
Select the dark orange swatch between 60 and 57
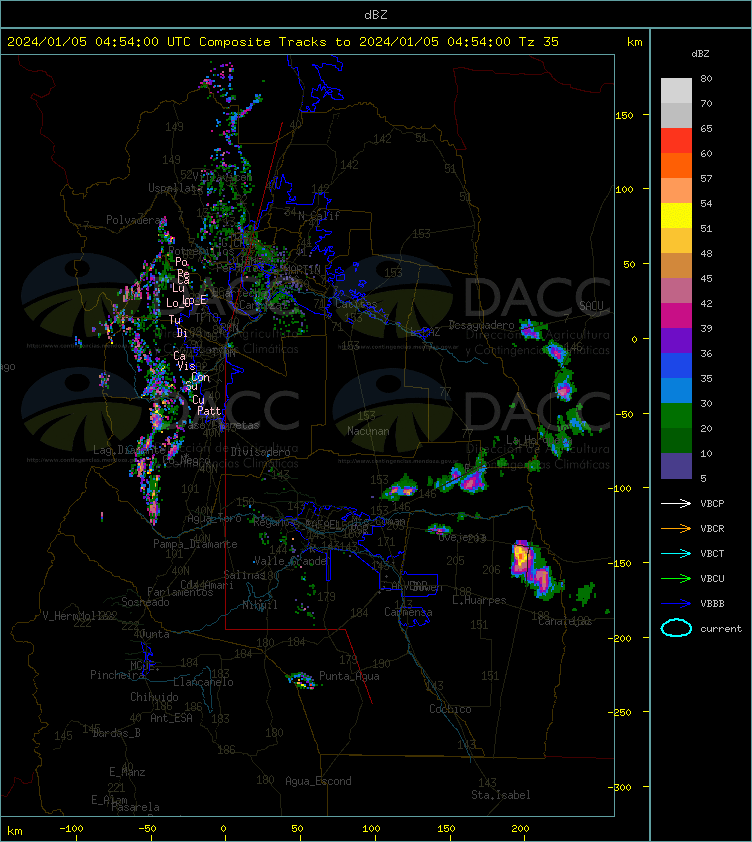point(676,165)
